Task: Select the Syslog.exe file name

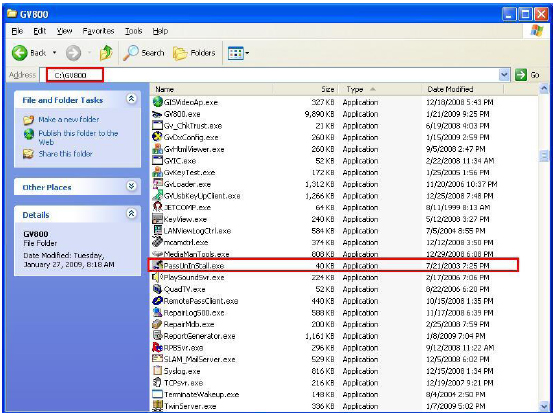Action: (x=182, y=371)
